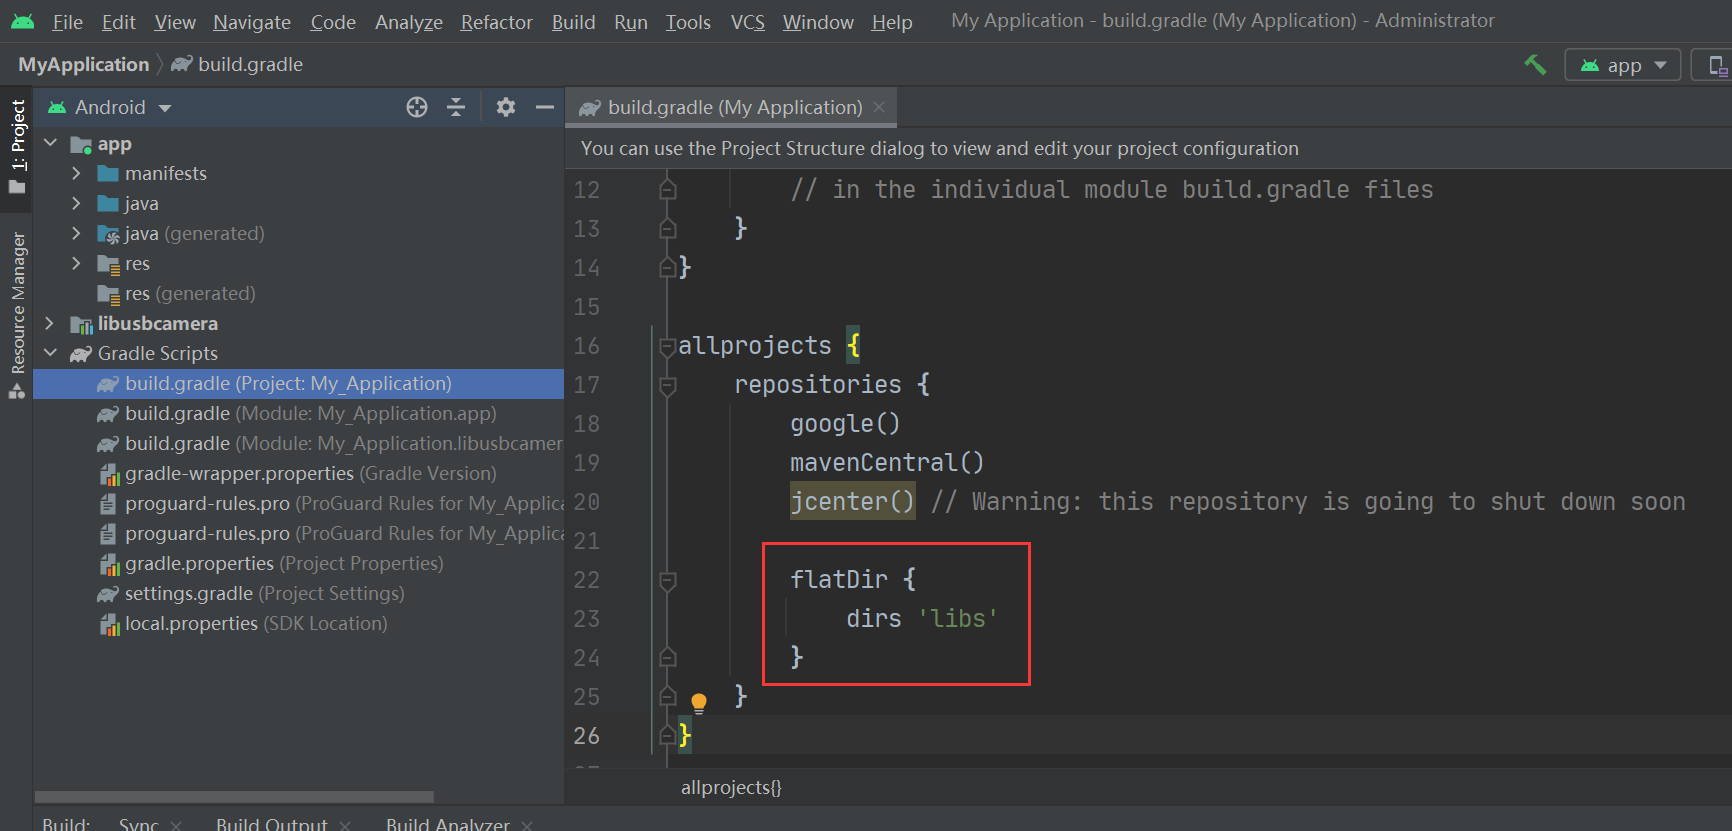Select the manifests folder icon

point(108,174)
